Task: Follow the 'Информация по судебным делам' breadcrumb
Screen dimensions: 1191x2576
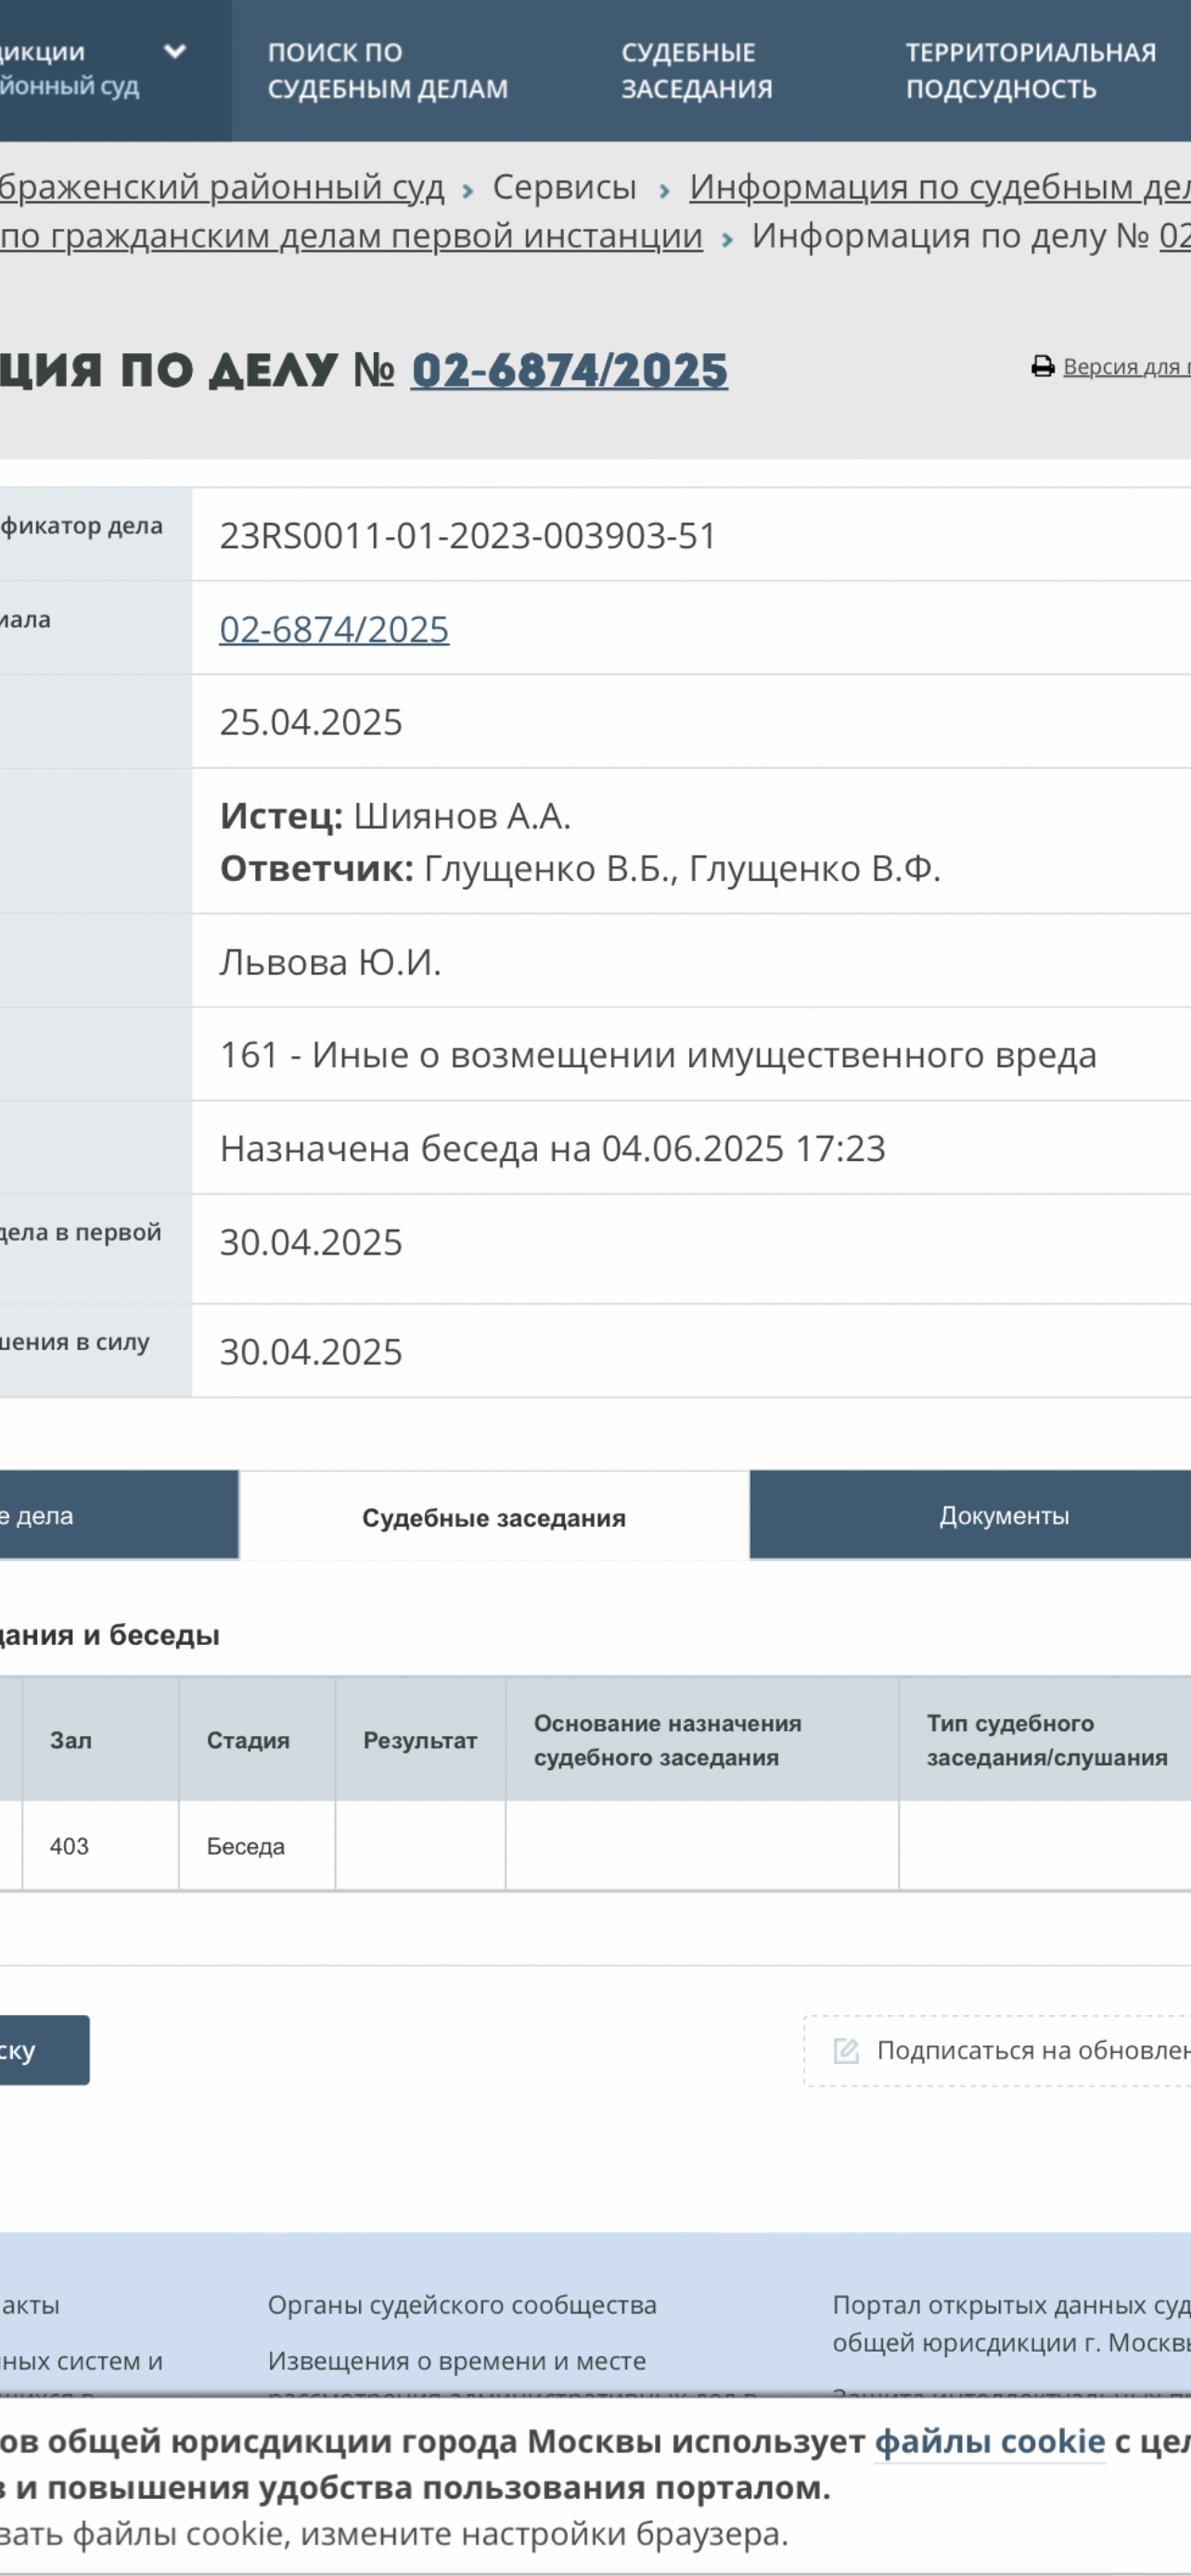Action: coord(938,187)
